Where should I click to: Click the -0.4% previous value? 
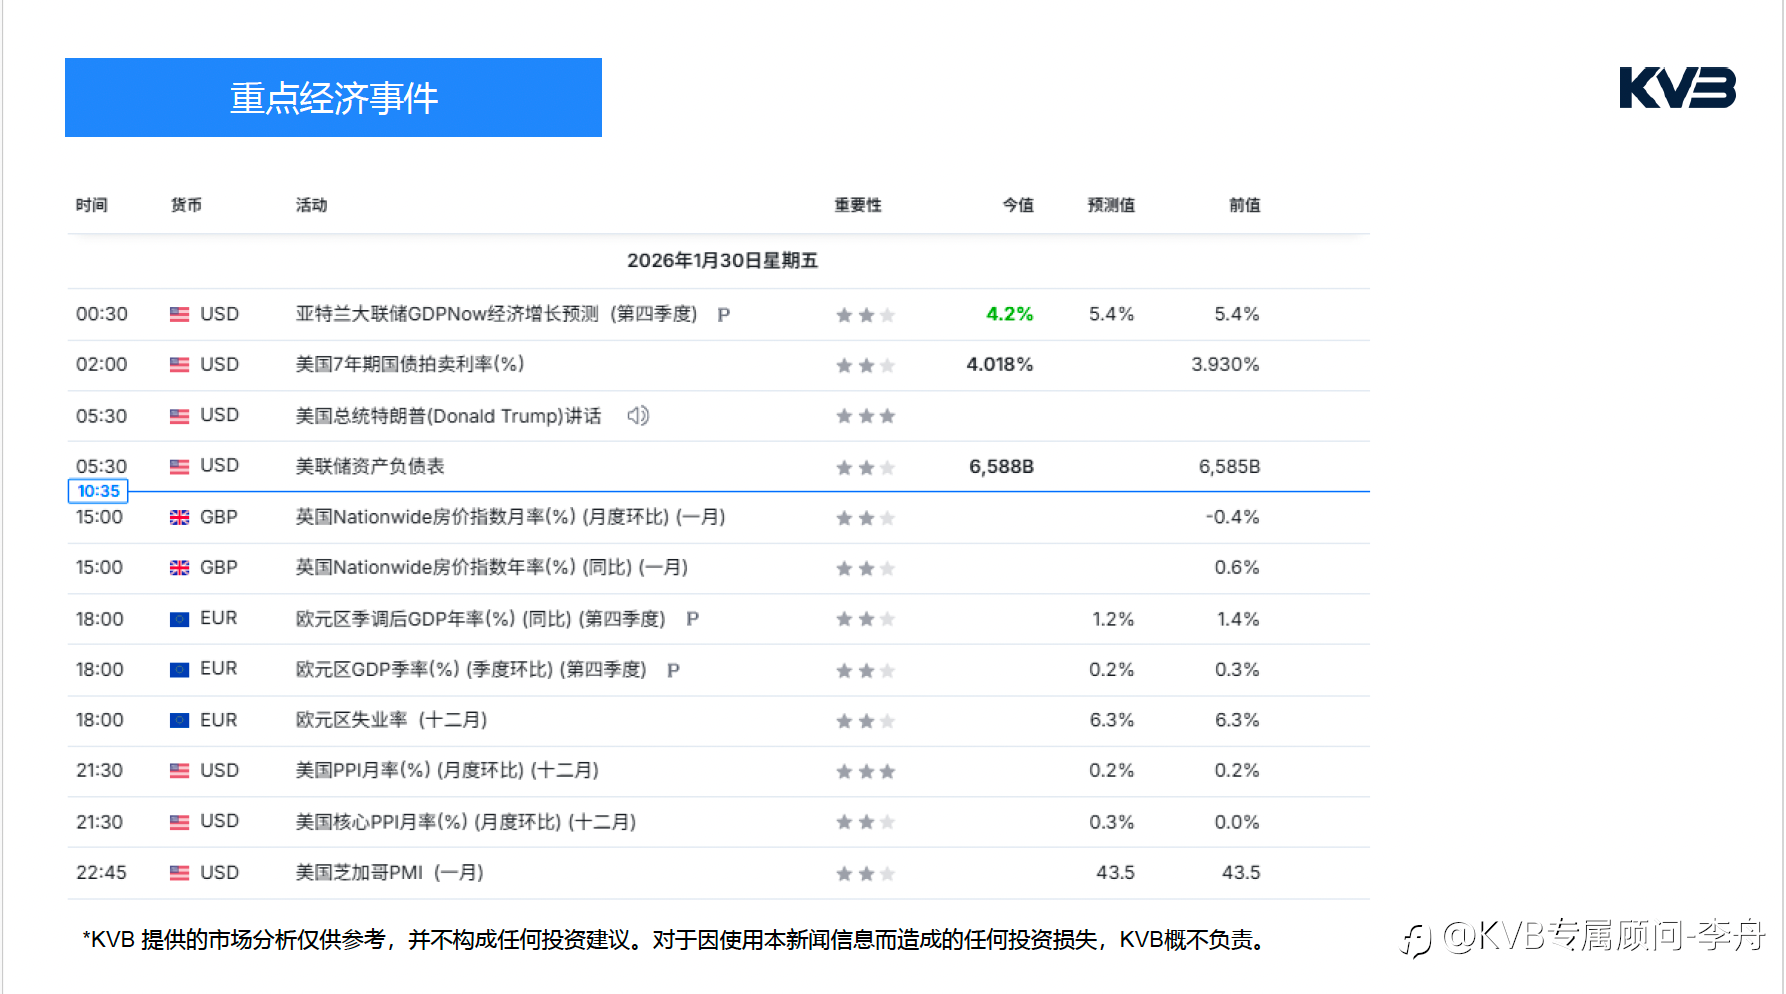[1232, 517]
